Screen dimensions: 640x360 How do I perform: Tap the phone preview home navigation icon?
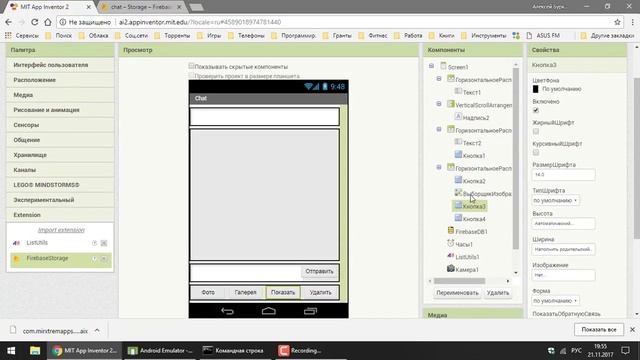(269, 311)
